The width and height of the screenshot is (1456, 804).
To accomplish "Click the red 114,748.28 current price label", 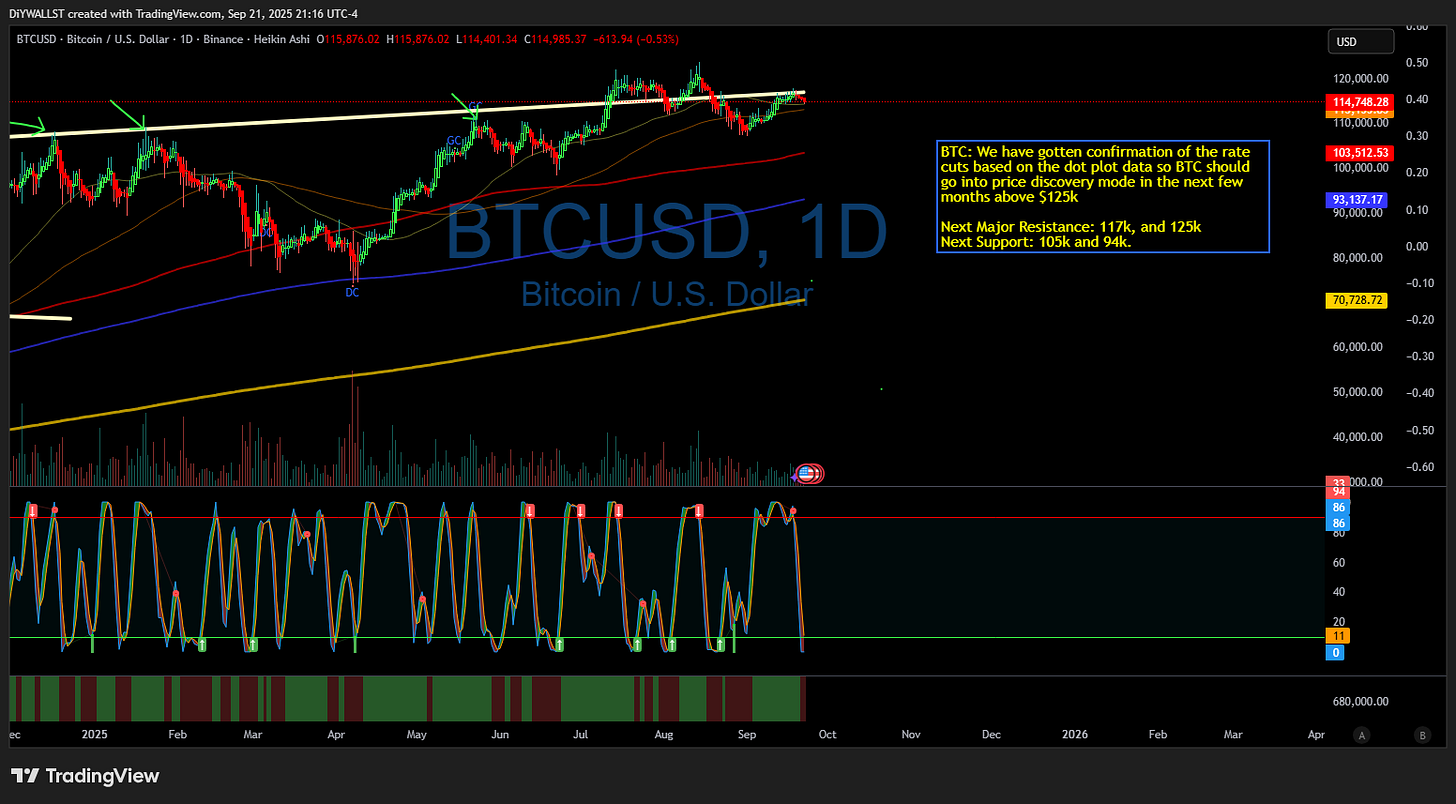I will (x=1356, y=103).
